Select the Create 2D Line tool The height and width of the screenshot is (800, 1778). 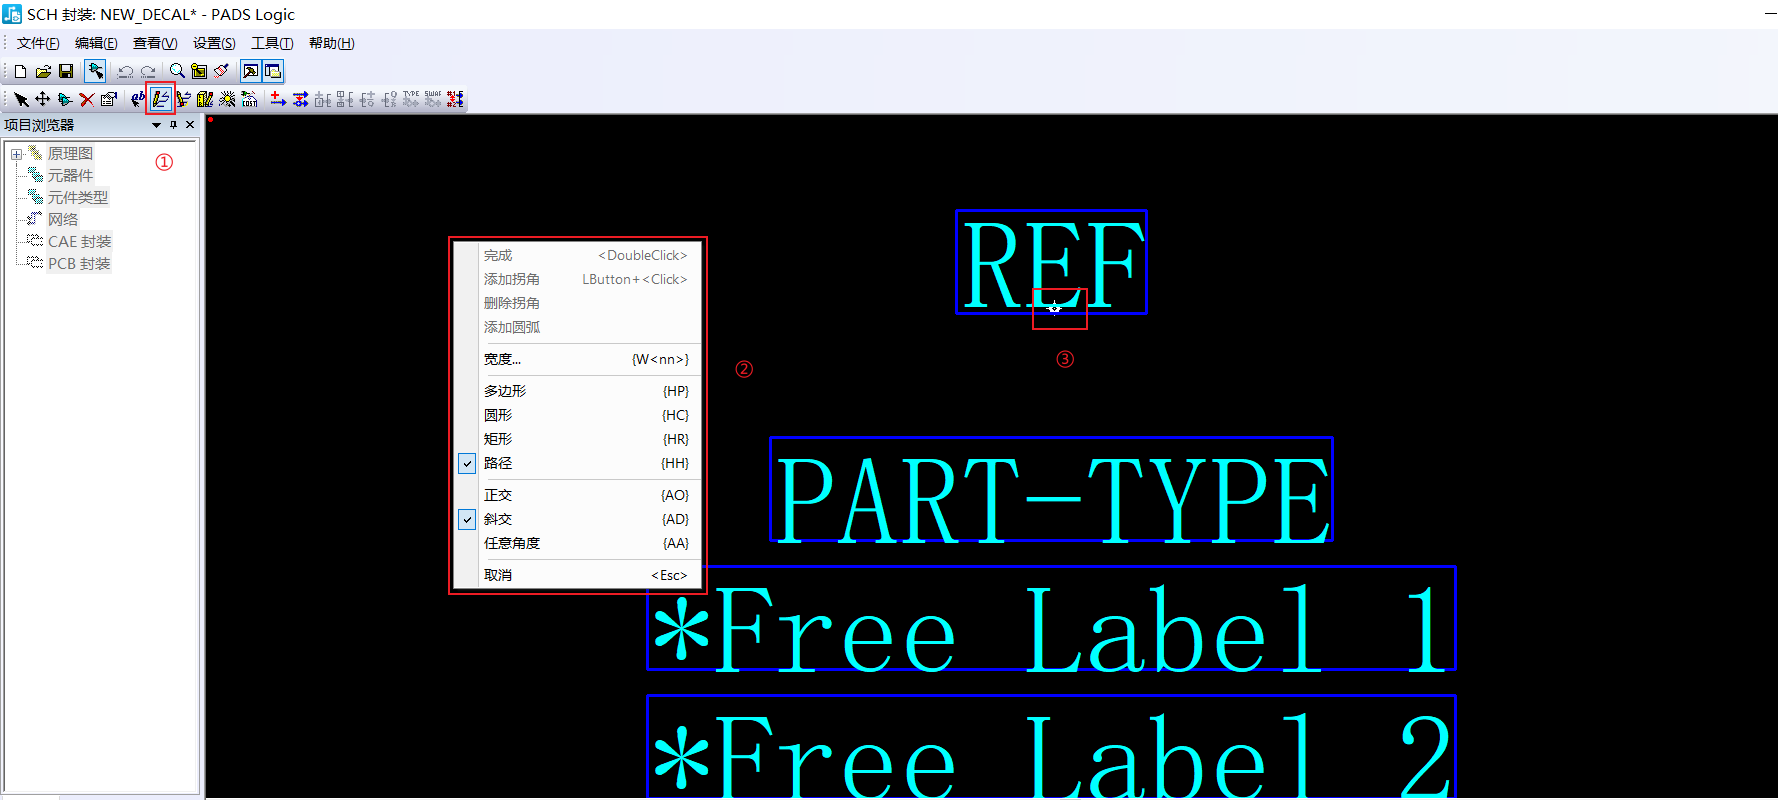coord(160,99)
